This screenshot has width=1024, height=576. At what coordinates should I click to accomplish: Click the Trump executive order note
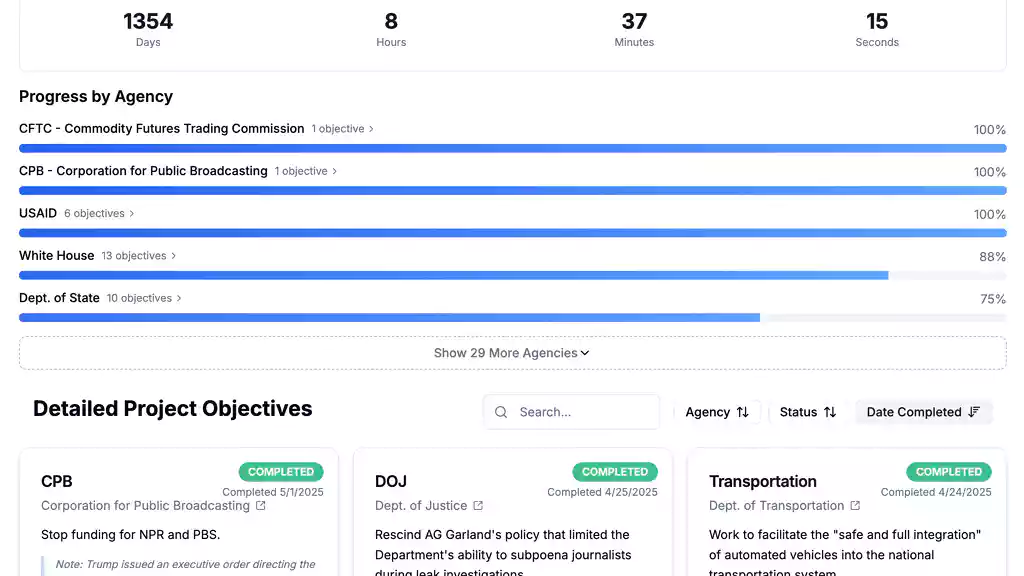tap(185, 564)
